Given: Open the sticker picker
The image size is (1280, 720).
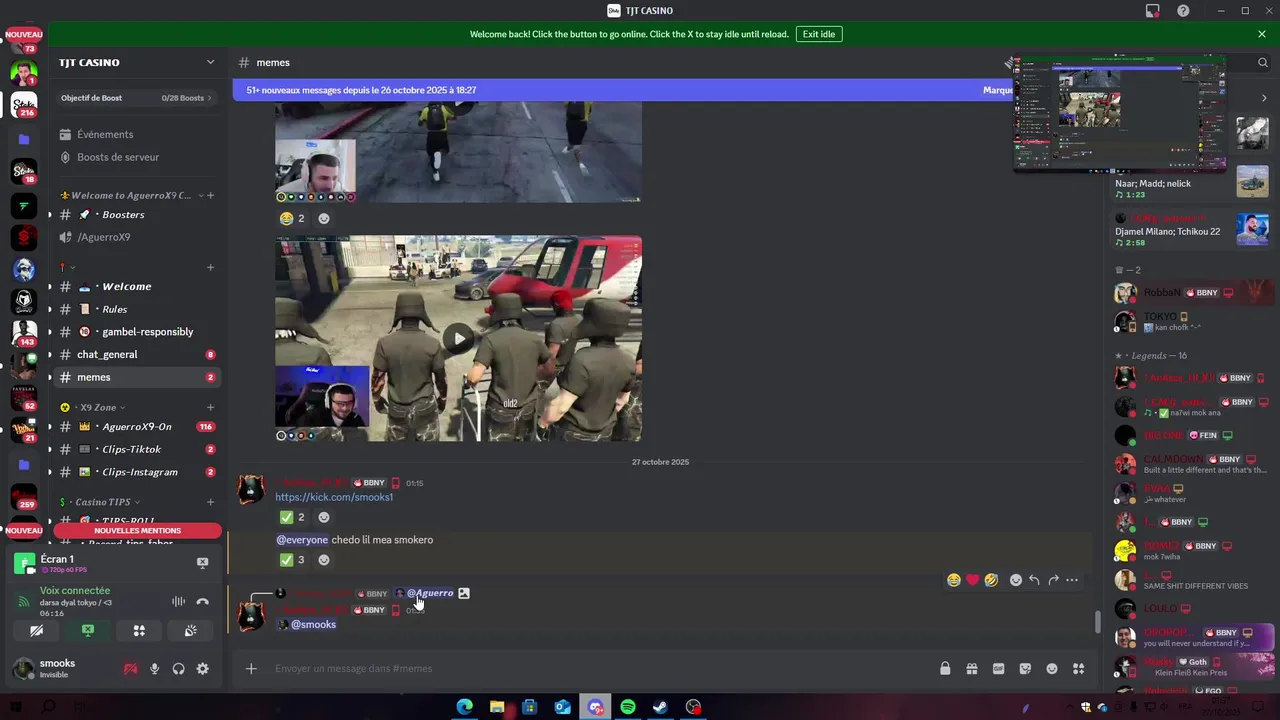Looking at the screenshot, I should tap(1025, 669).
